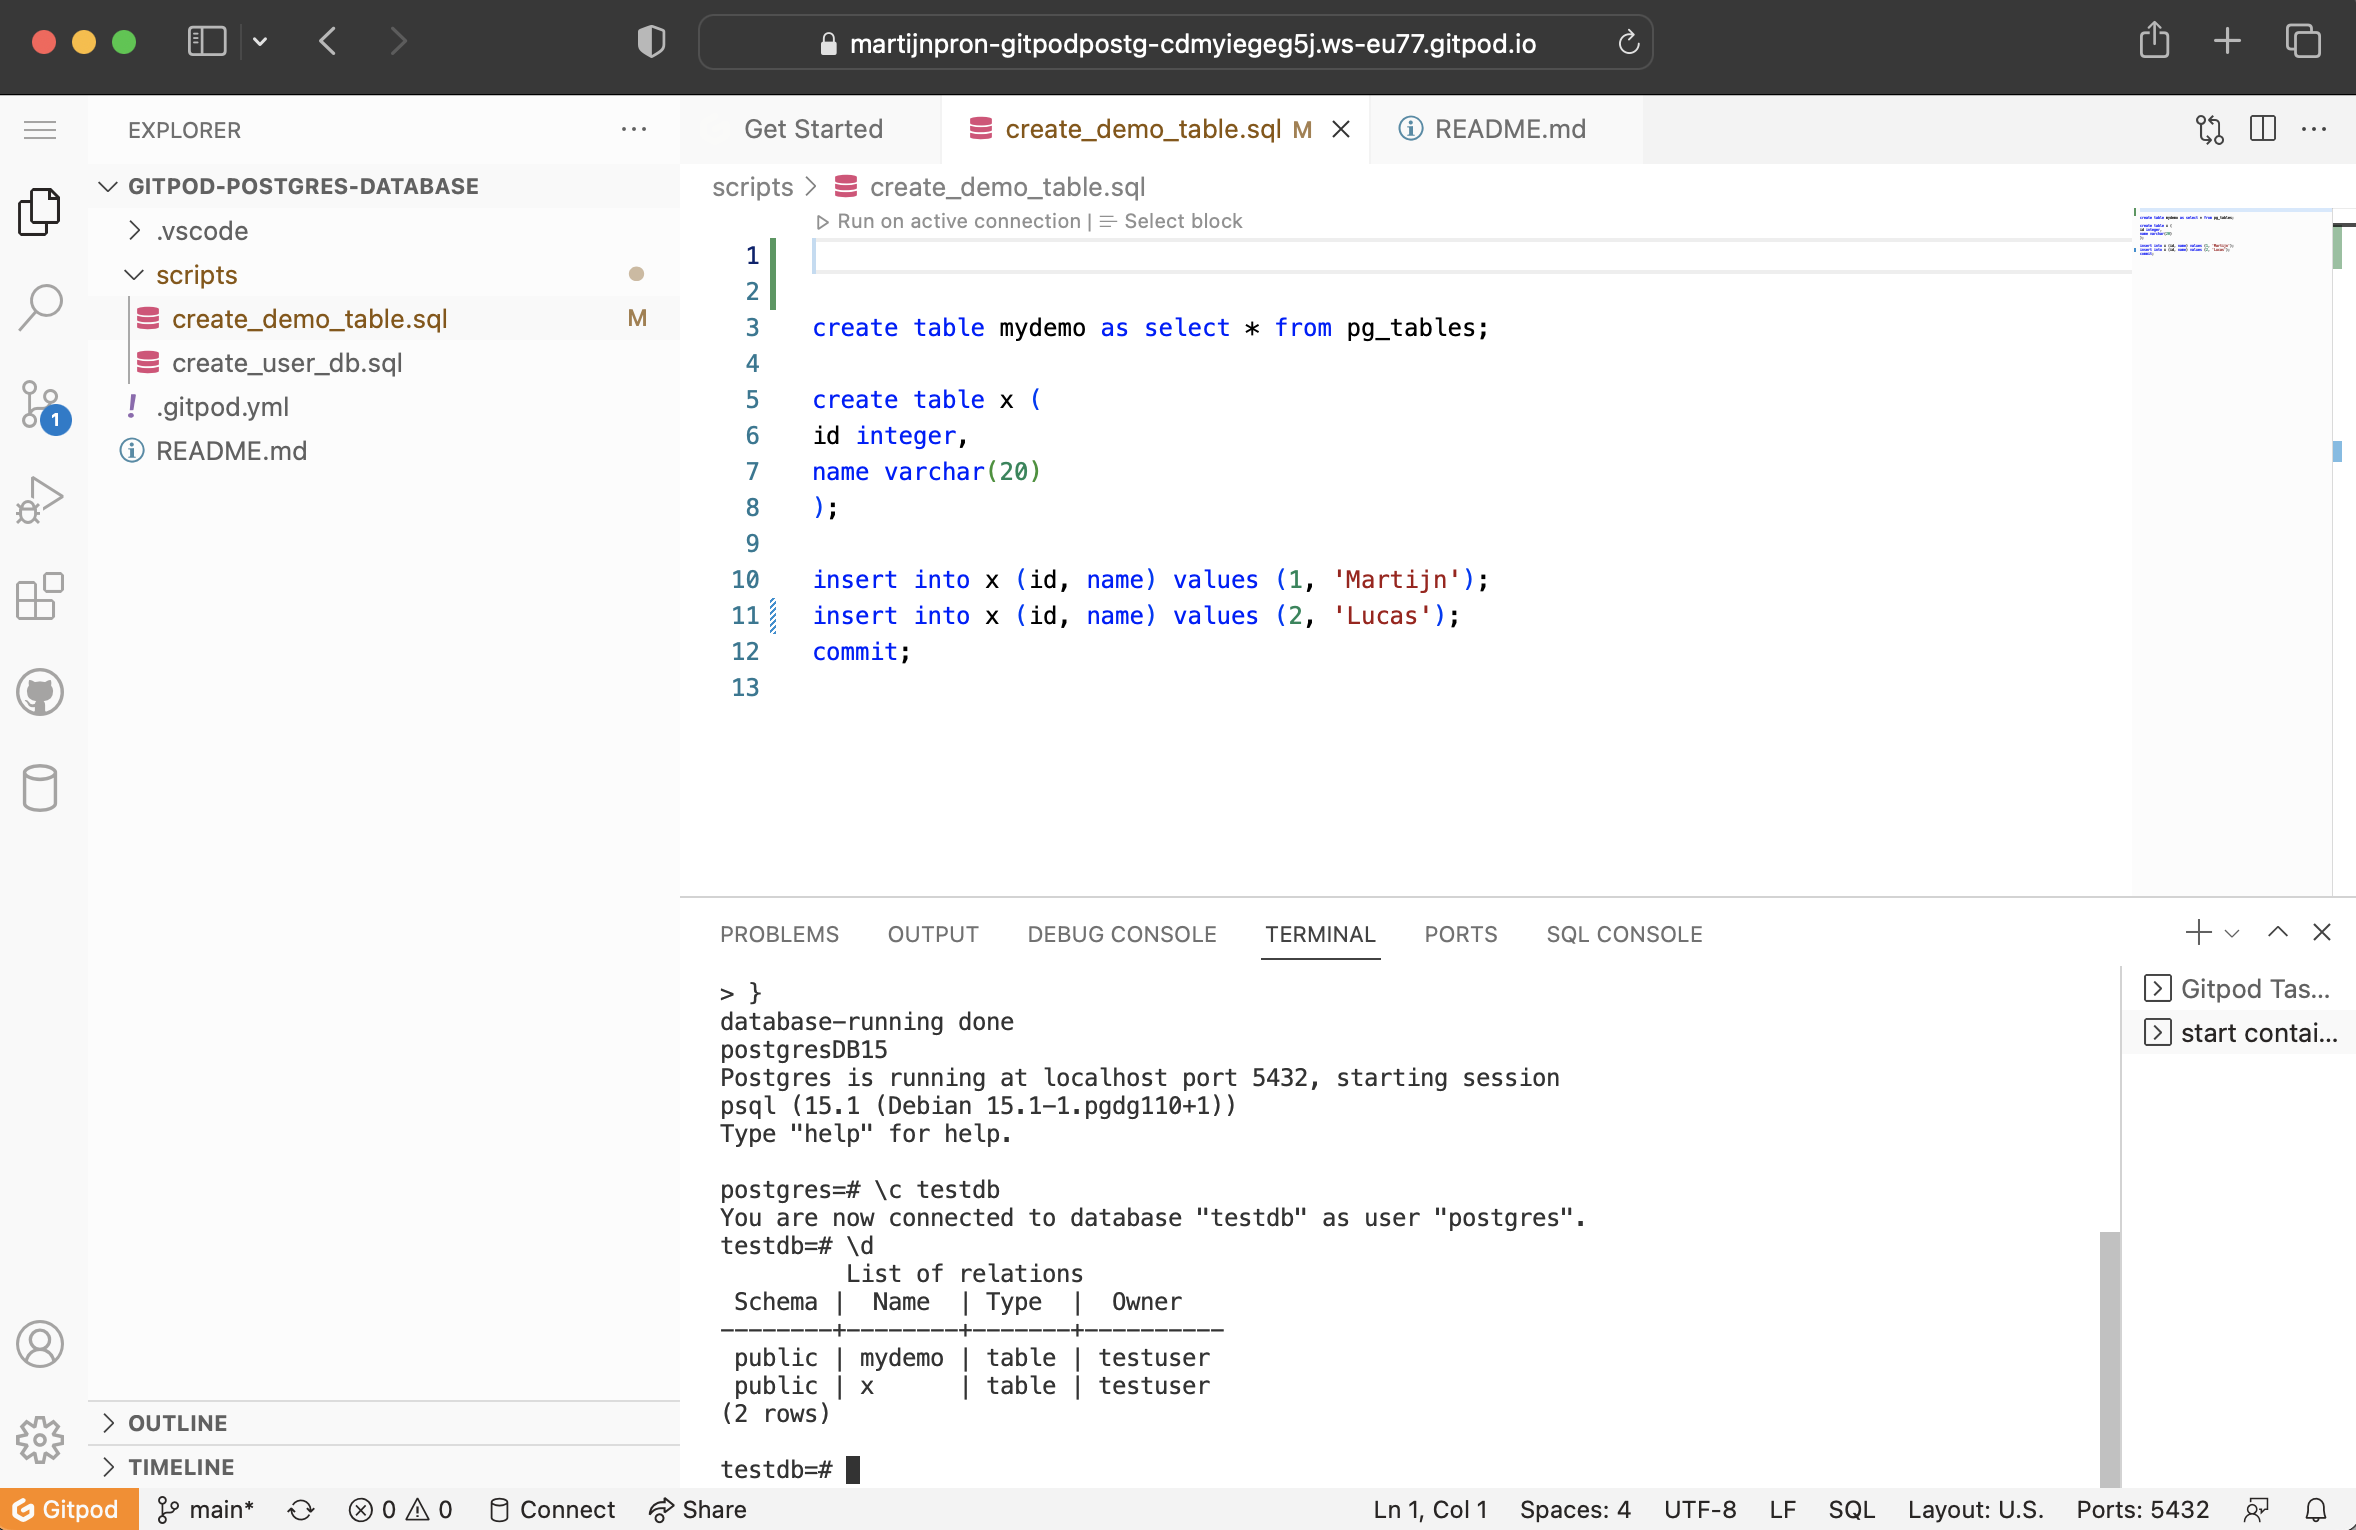Maximize the terminal panel with the chevron
2356x1530 pixels.
coord(2277,933)
